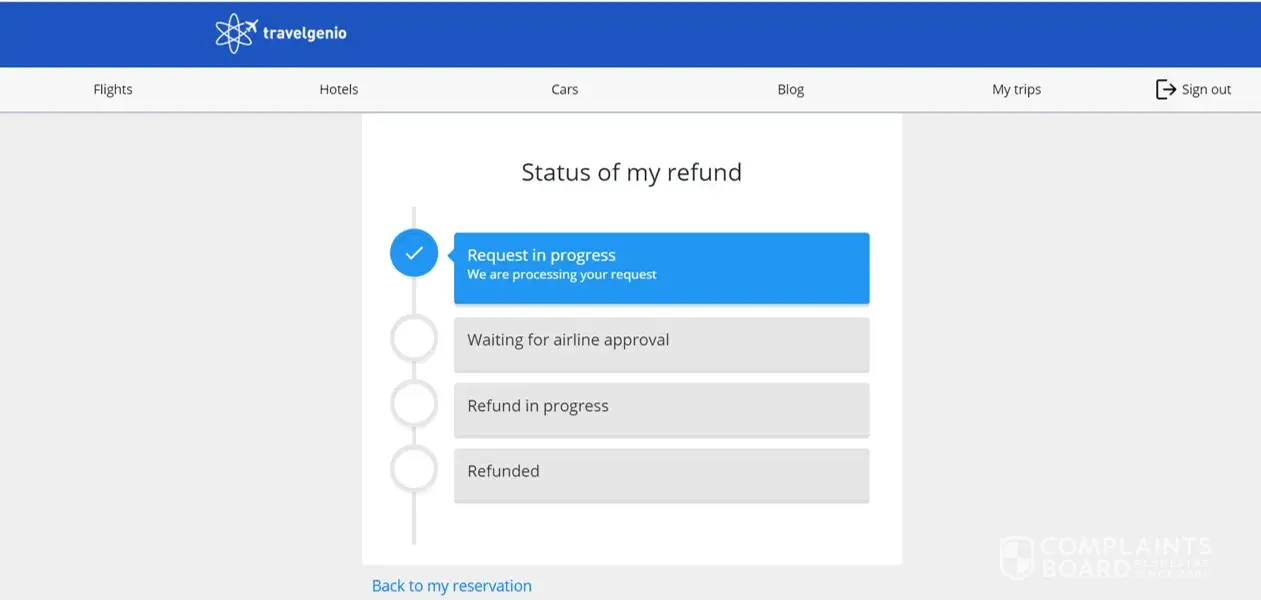Viewport: 1261px width, 600px height.
Task: Click the blue checkmark step circle
Action: pos(414,253)
